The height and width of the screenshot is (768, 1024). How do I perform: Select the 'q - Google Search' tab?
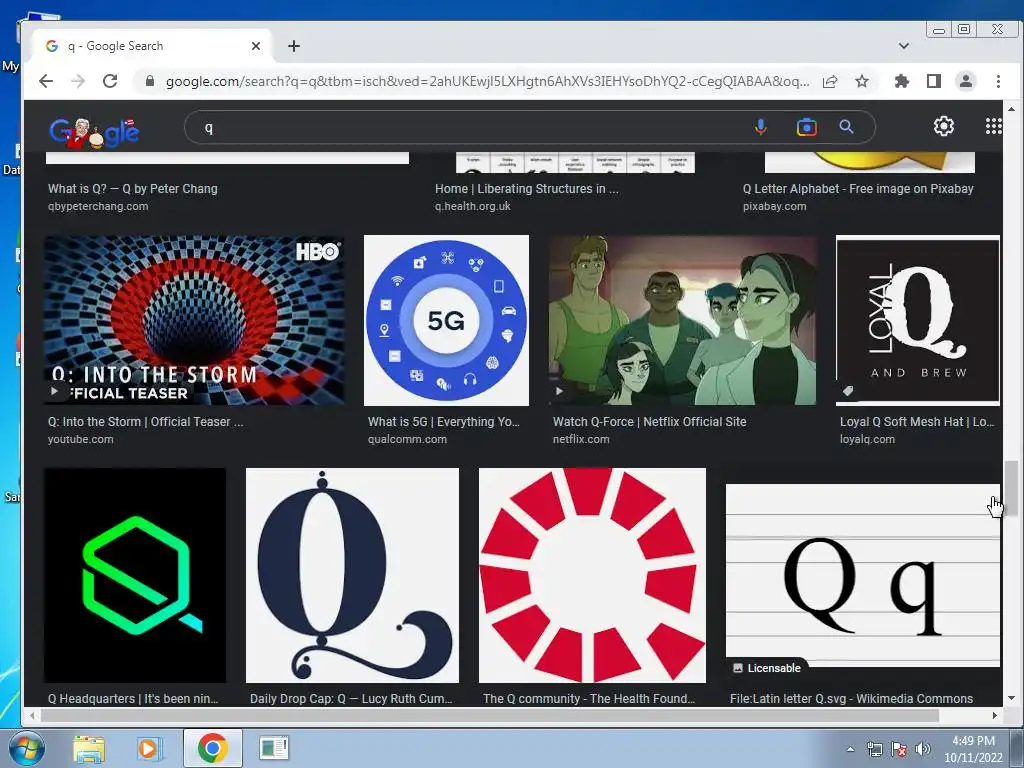click(x=152, y=46)
